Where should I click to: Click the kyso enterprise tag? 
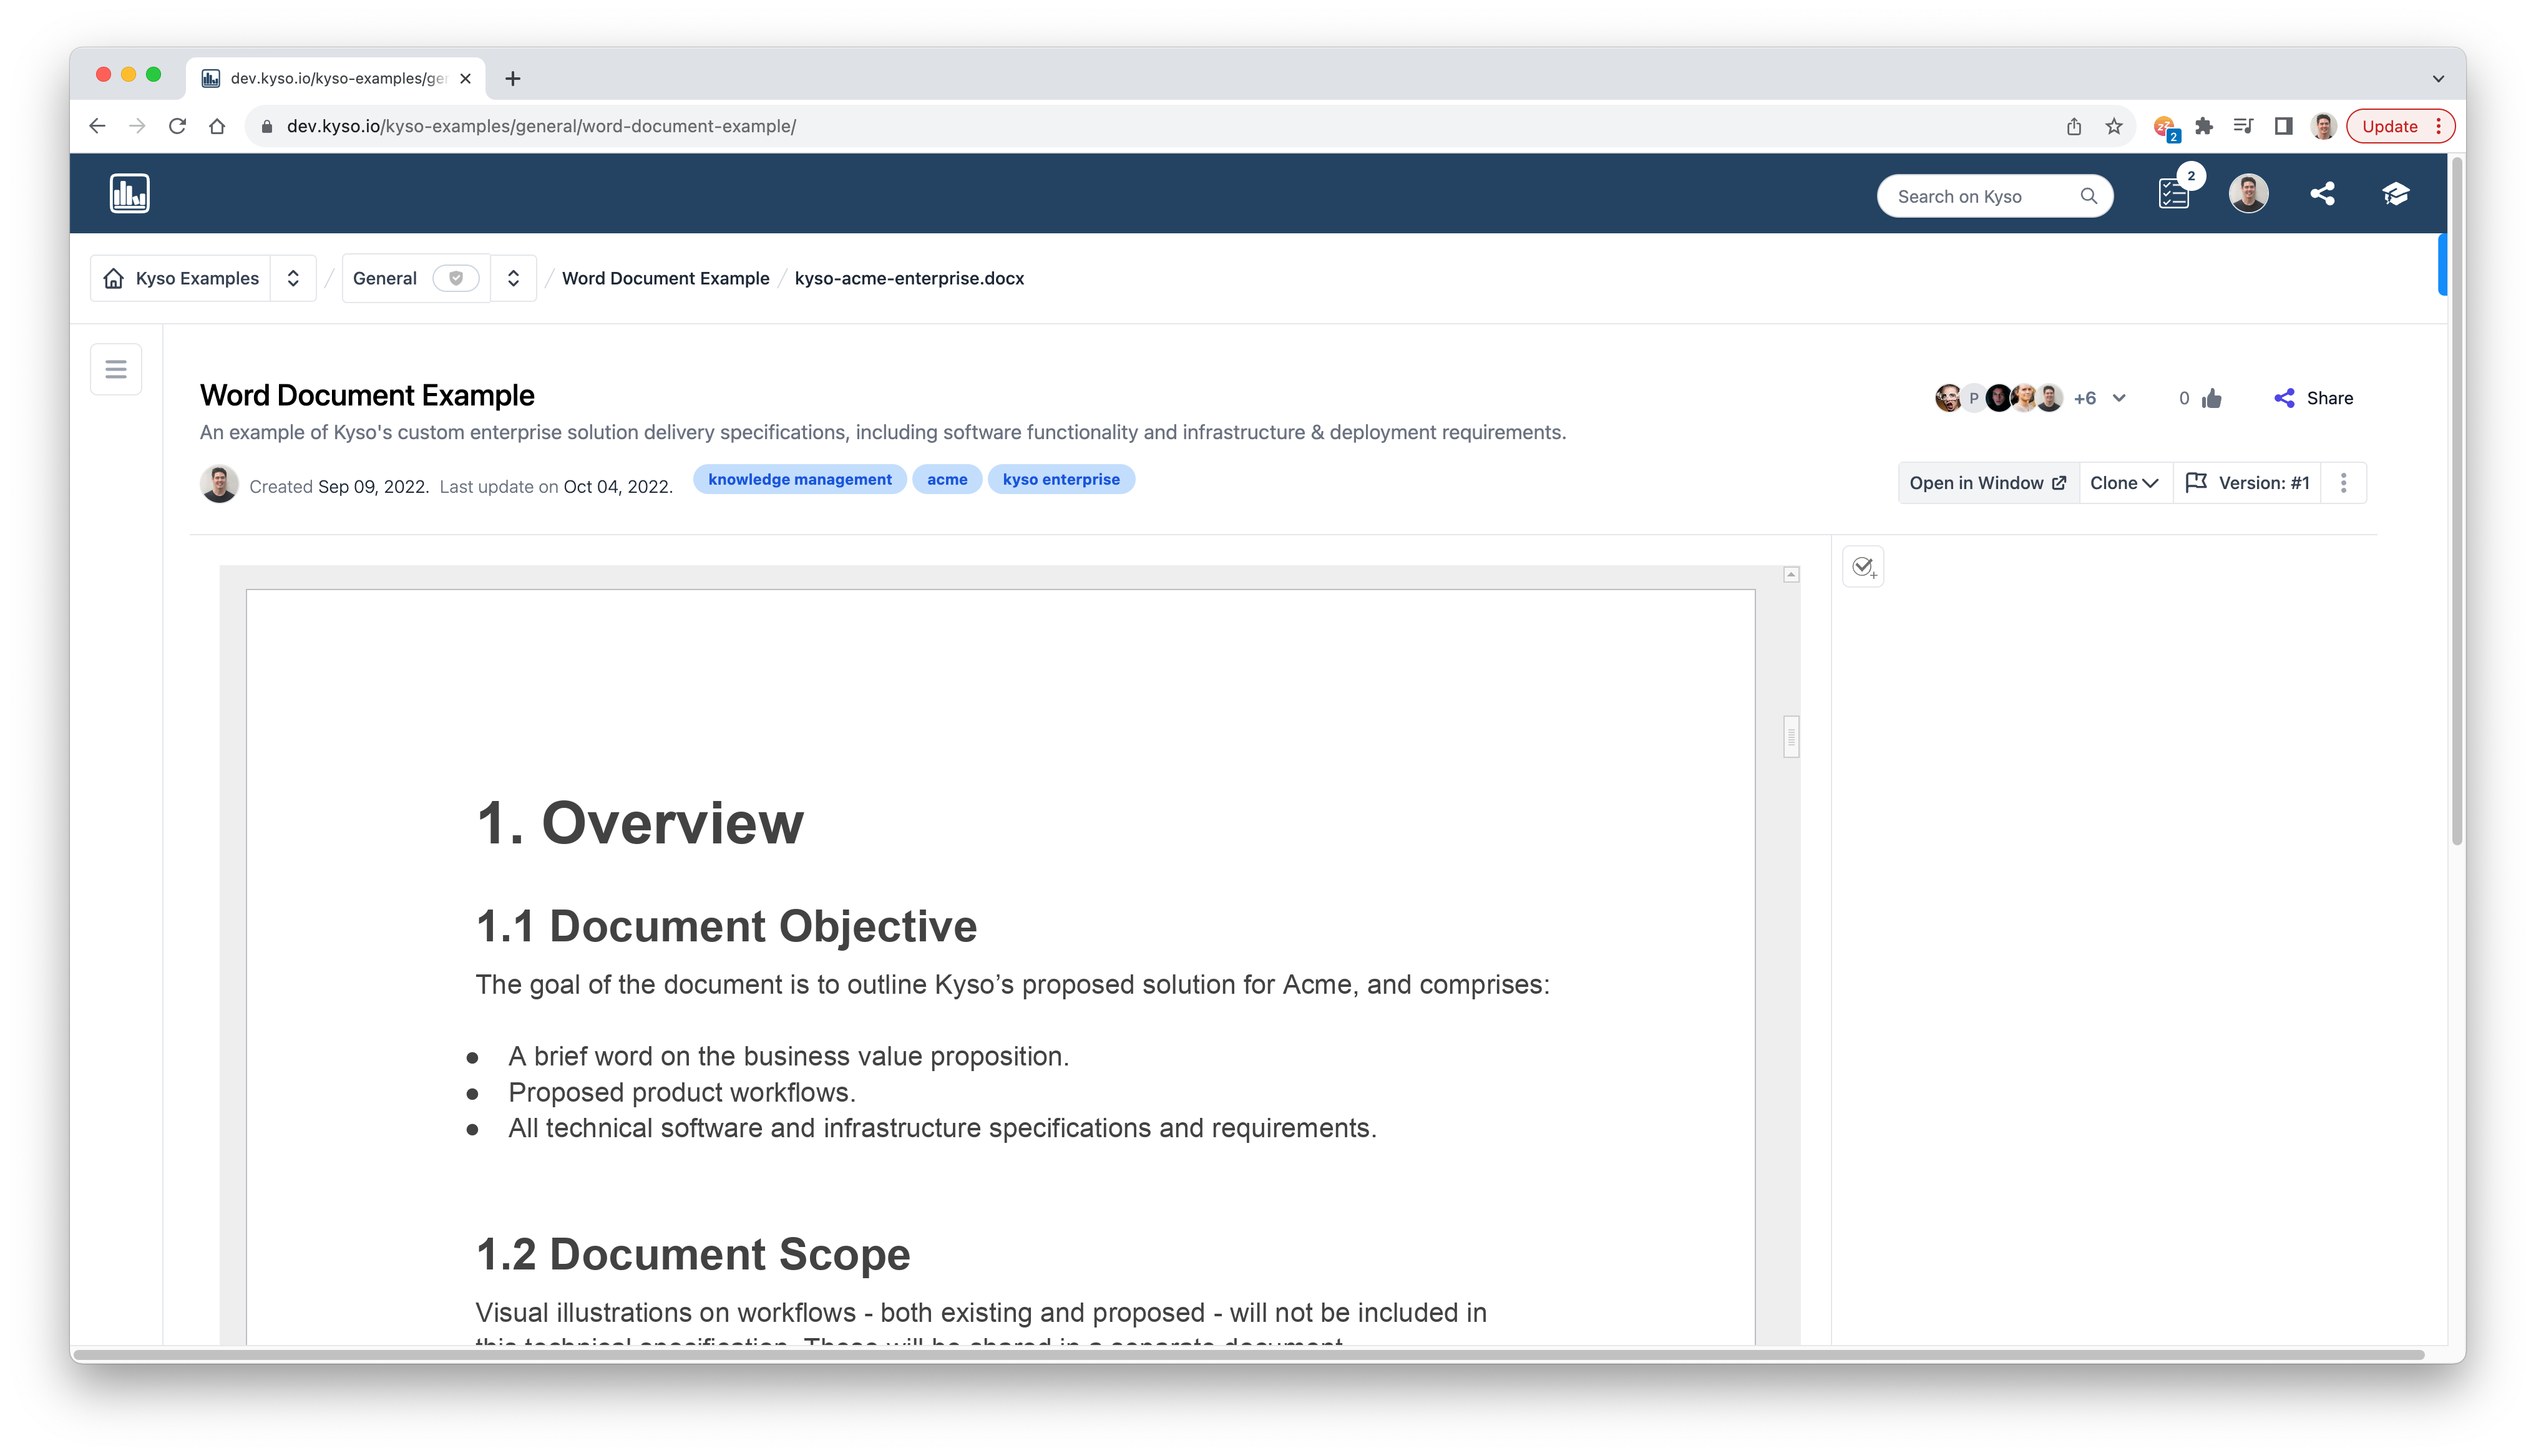pos(1061,479)
